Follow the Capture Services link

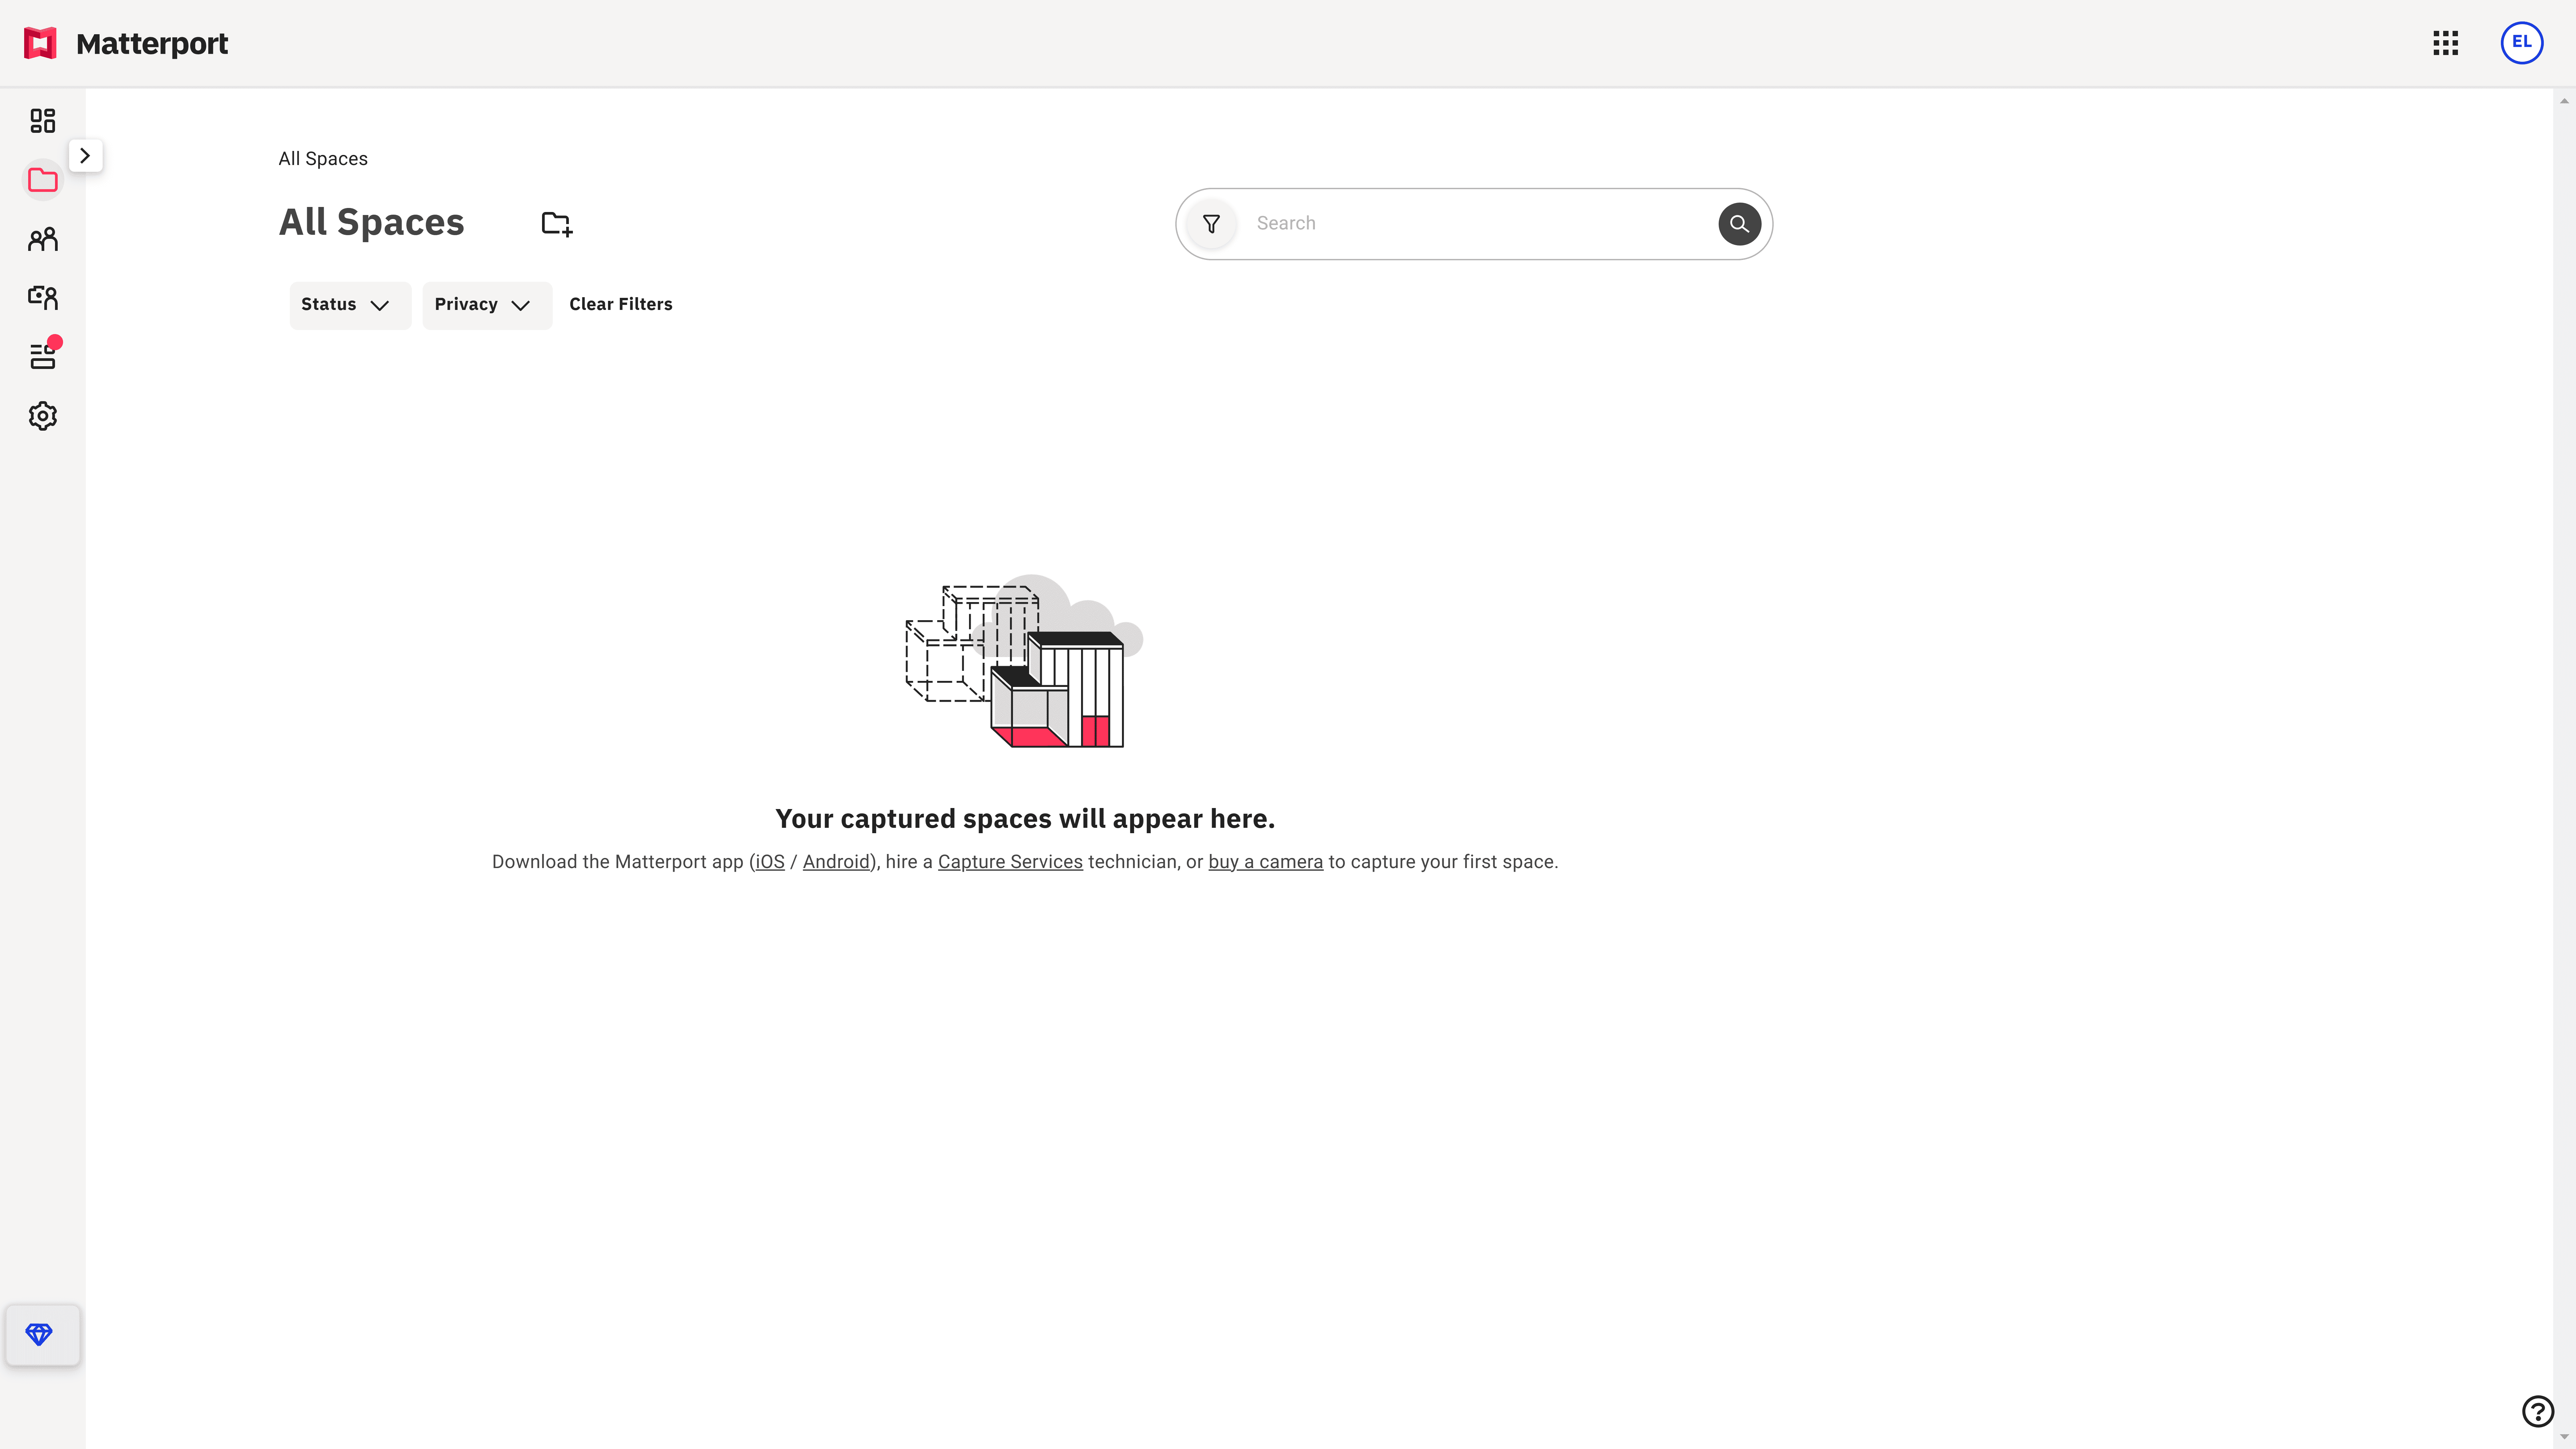click(1010, 862)
